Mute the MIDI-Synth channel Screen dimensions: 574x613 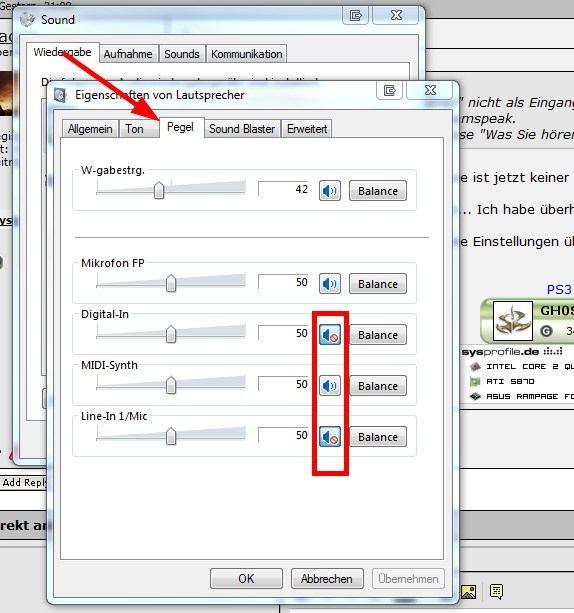coord(330,385)
